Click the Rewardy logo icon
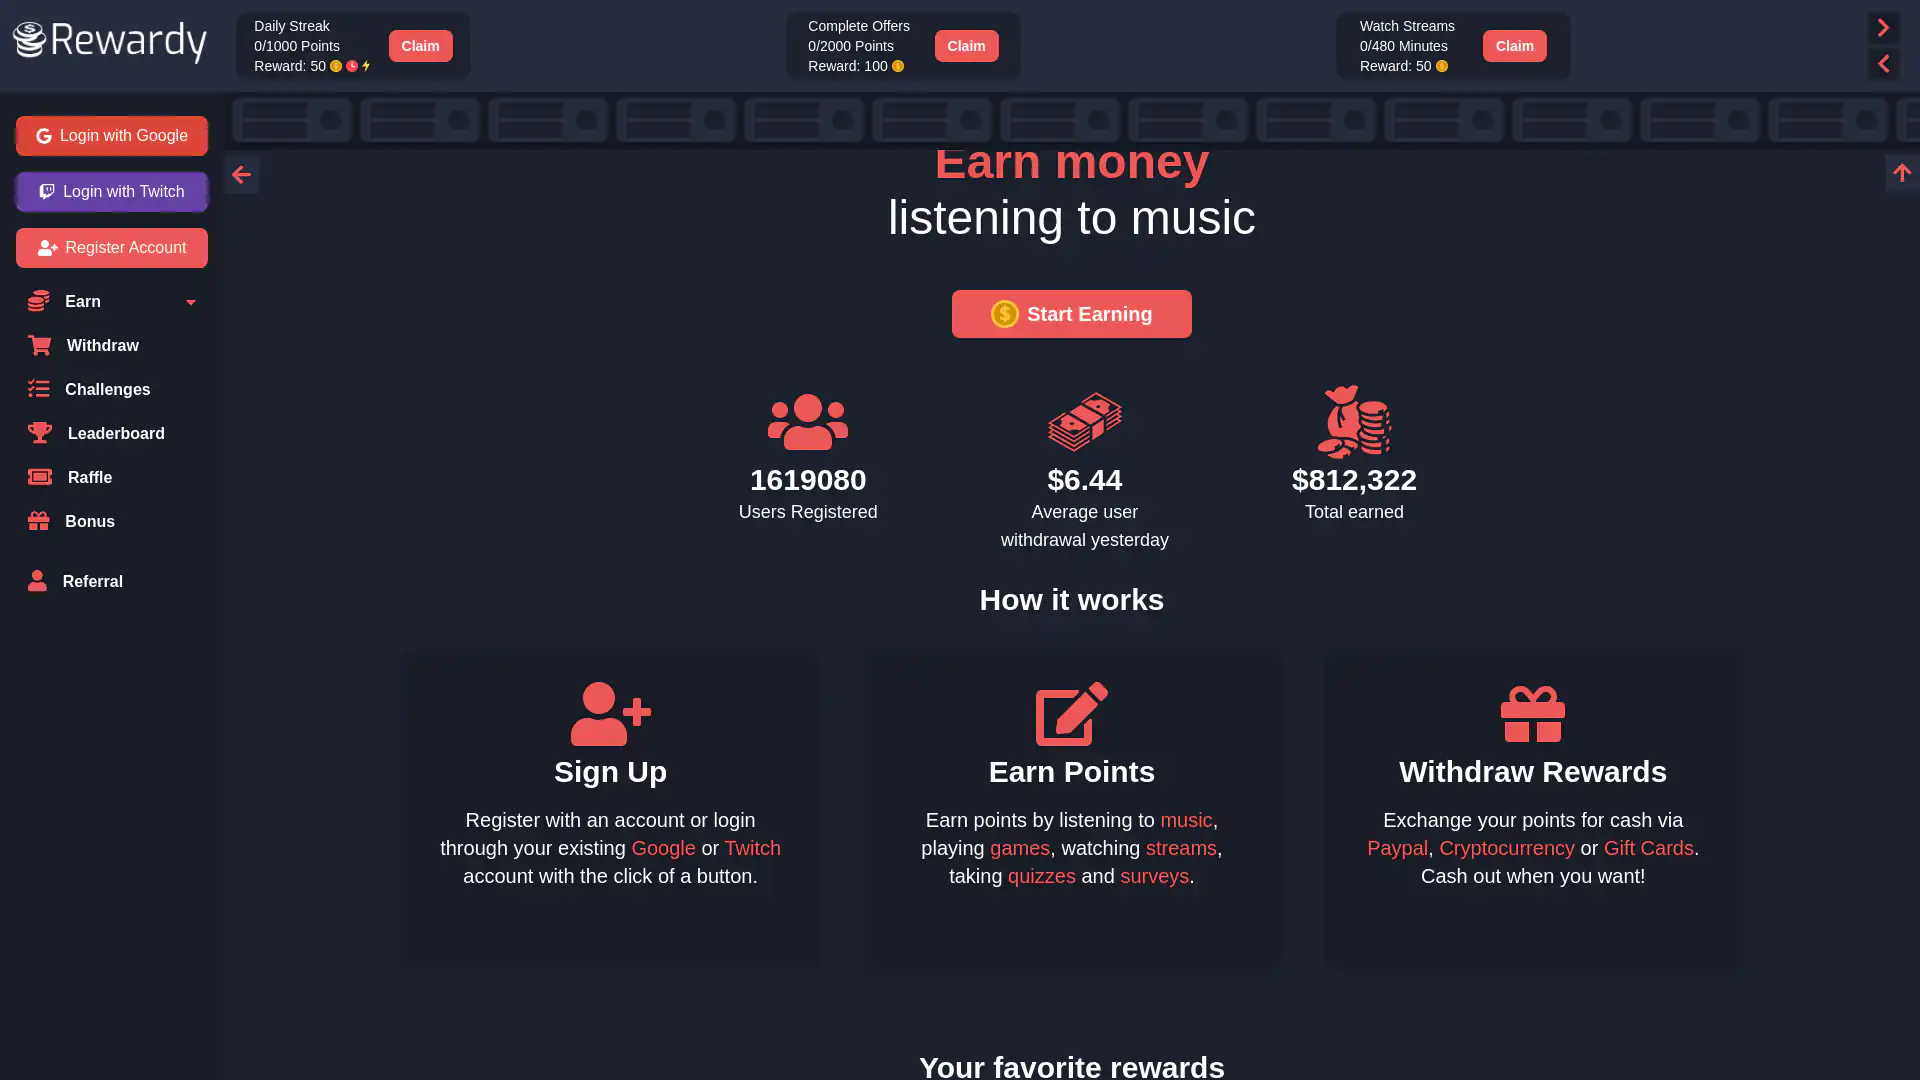 (x=30, y=40)
